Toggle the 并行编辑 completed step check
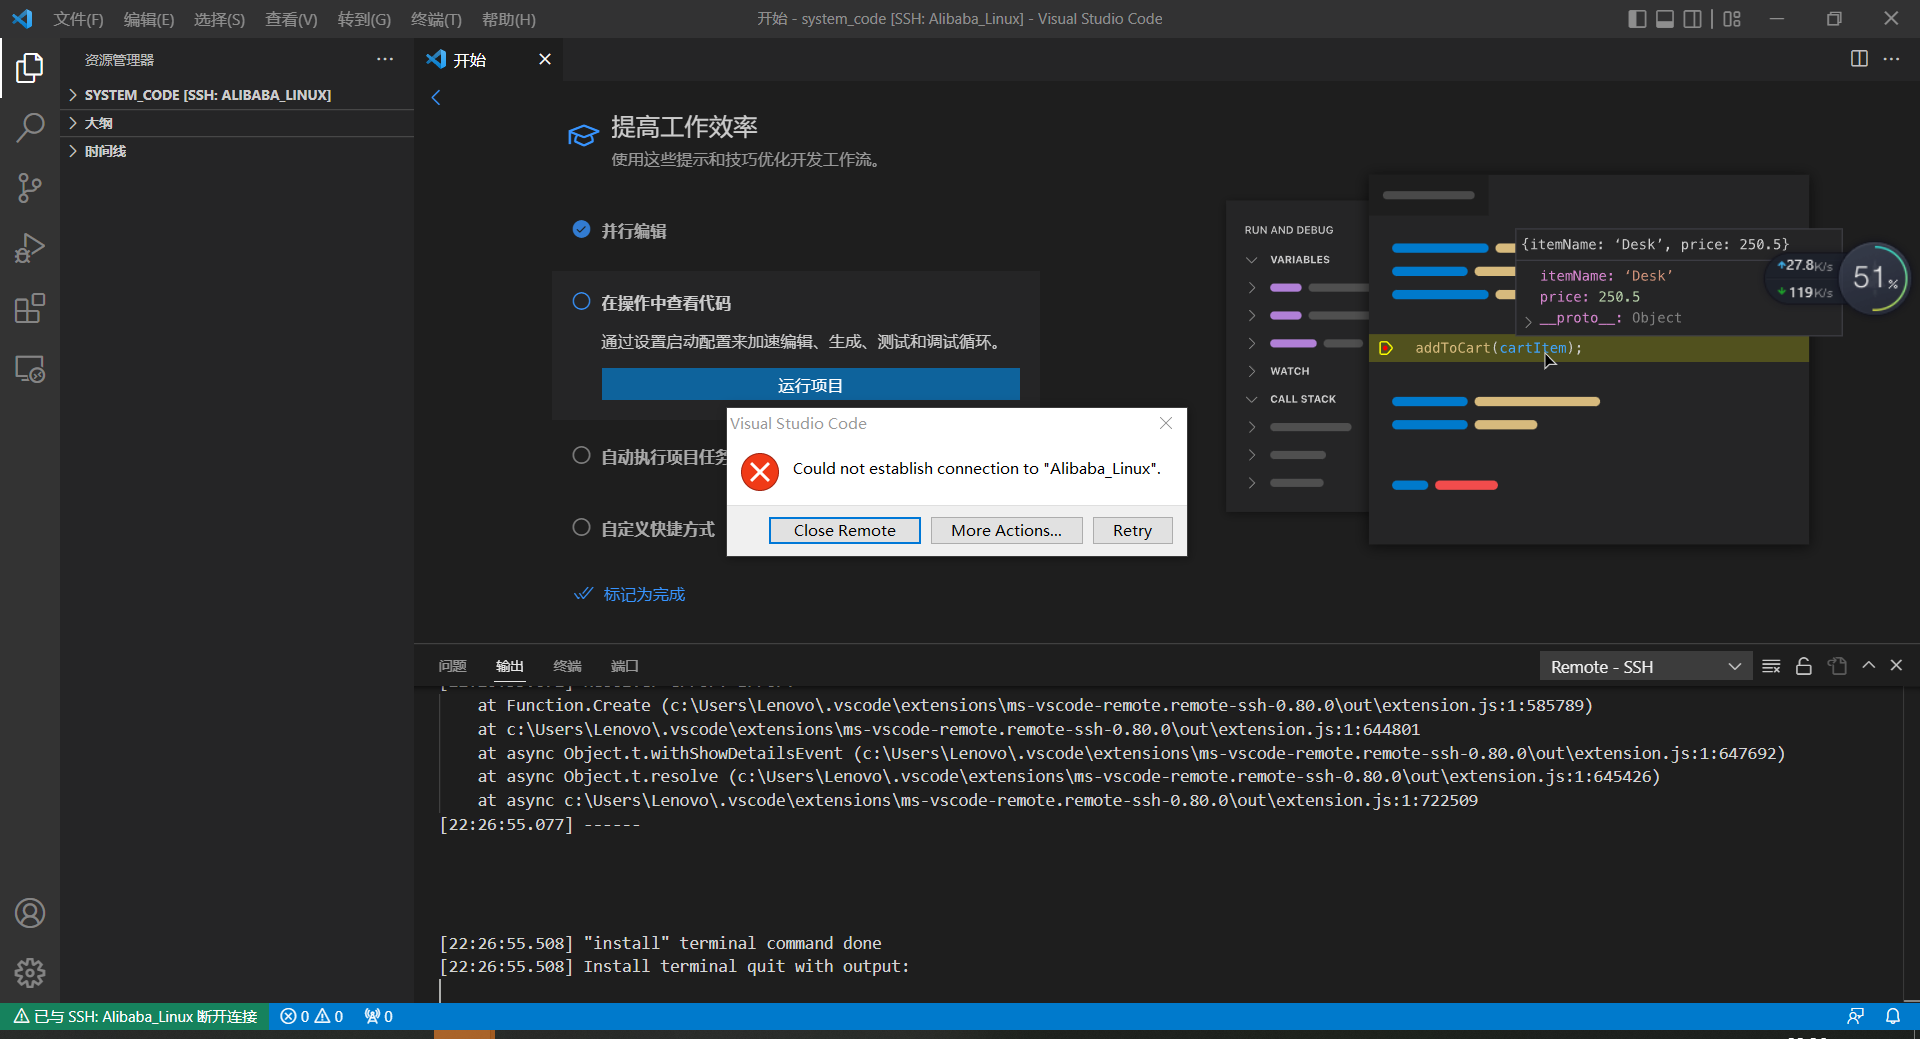This screenshot has width=1920, height=1039. 581,230
